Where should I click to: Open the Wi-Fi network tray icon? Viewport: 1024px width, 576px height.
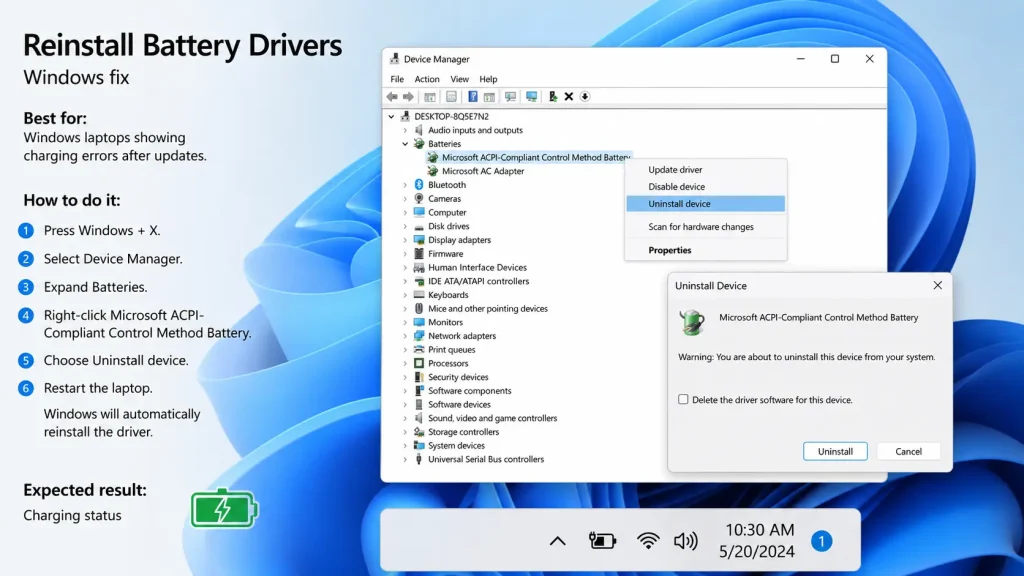coord(648,541)
